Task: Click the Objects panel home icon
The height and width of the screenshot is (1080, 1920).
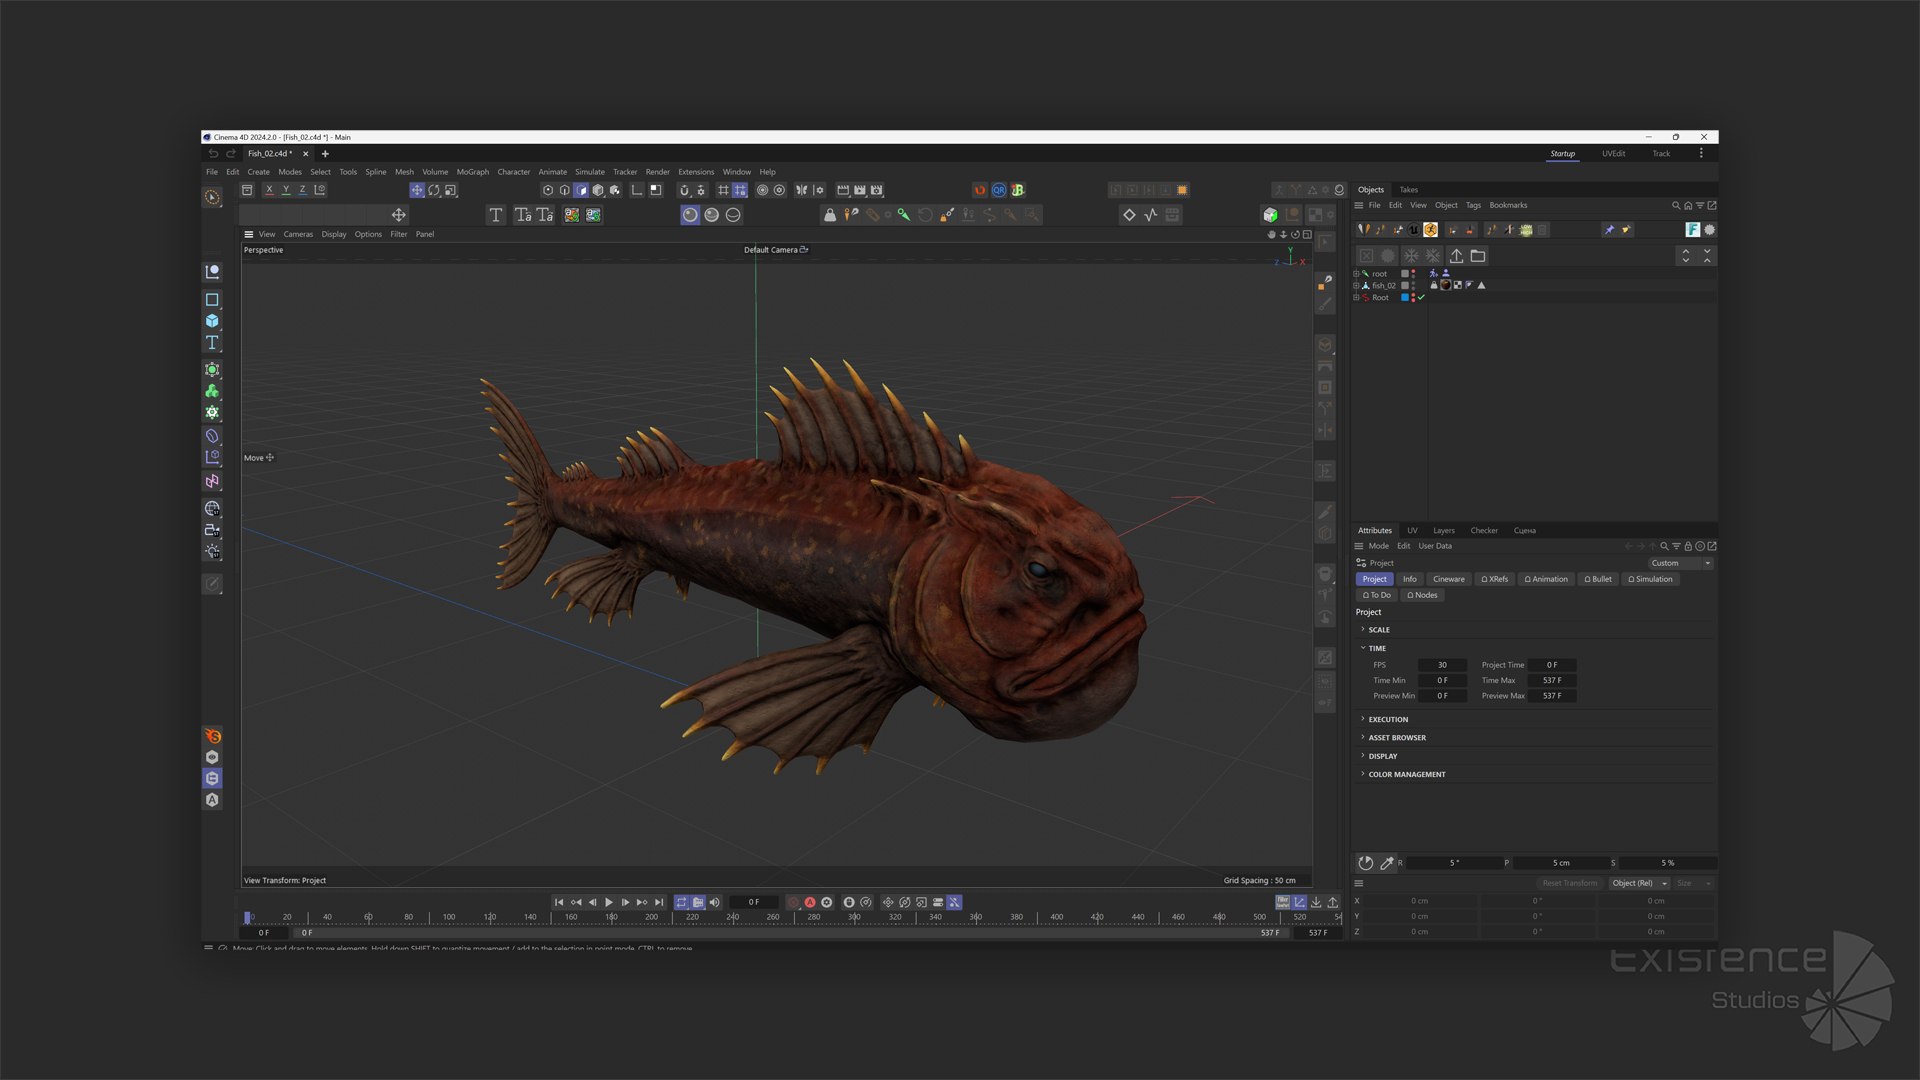Action: click(x=1688, y=205)
